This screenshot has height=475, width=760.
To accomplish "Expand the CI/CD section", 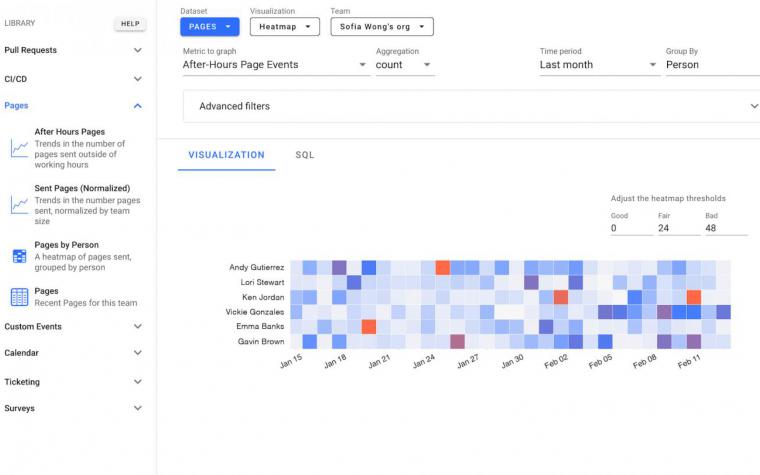I will pos(74,79).
